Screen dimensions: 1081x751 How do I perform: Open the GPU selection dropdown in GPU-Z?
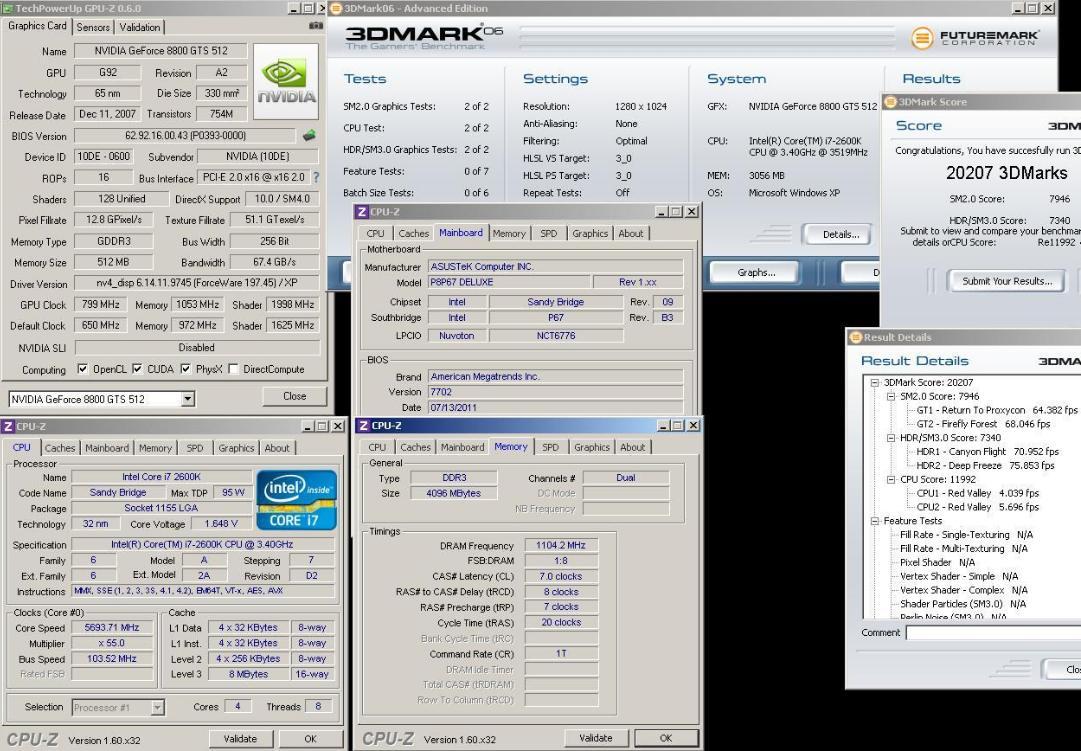pos(188,399)
